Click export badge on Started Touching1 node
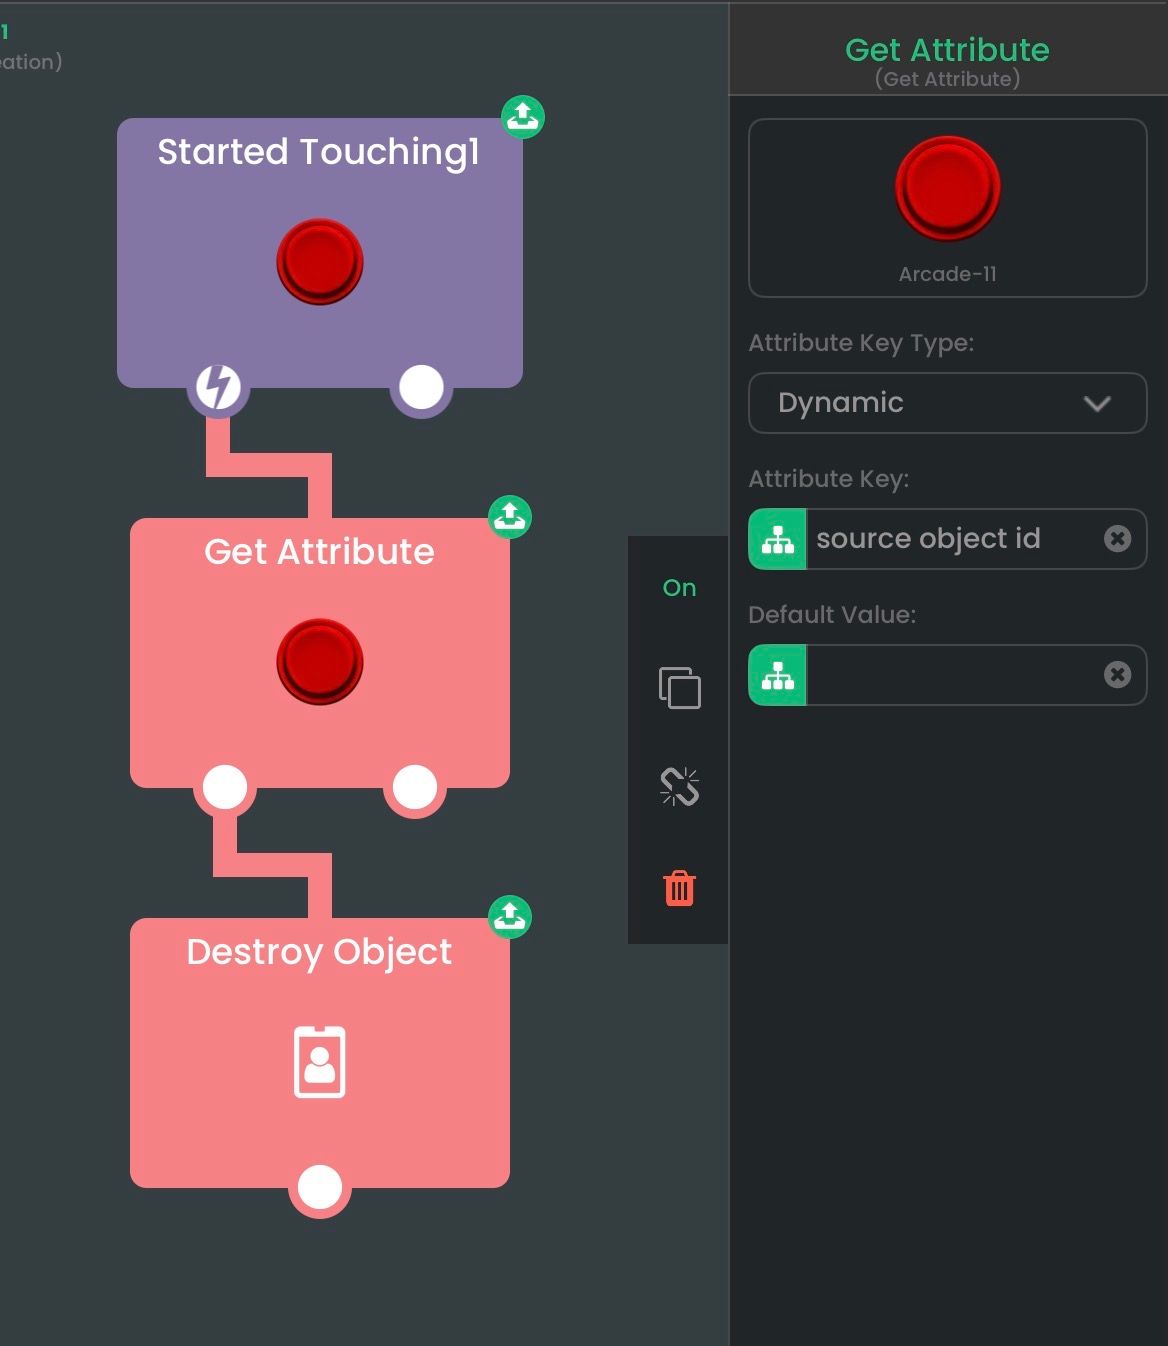Image resolution: width=1168 pixels, height=1346 pixels. coord(523,117)
